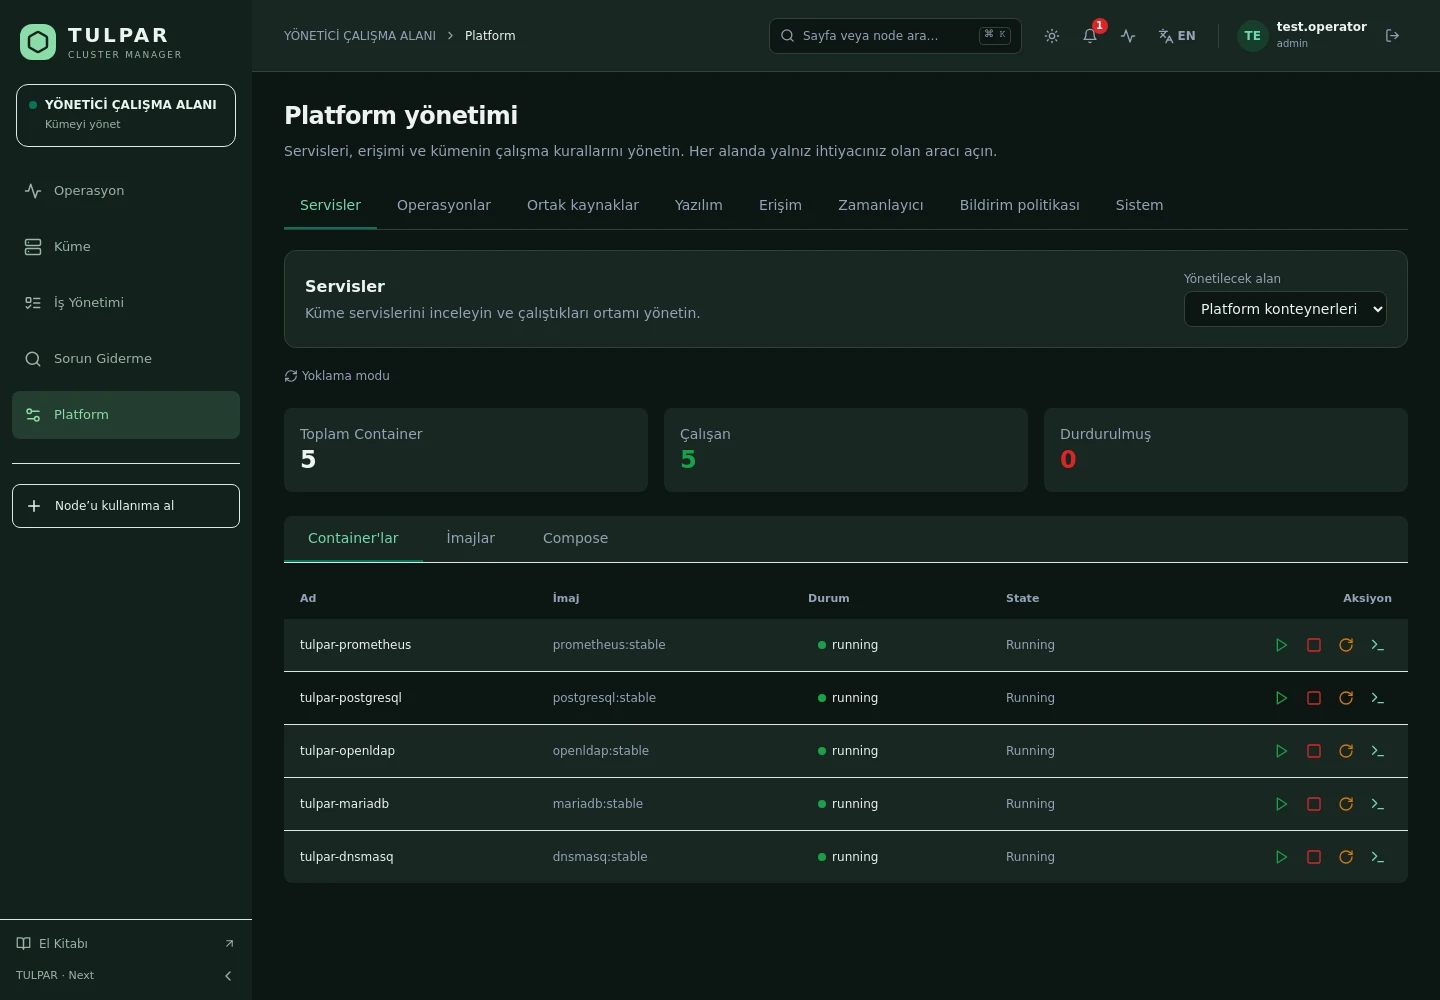The height and width of the screenshot is (1000, 1440).
Task: Switch to the Compose tab
Action: pos(575,538)
